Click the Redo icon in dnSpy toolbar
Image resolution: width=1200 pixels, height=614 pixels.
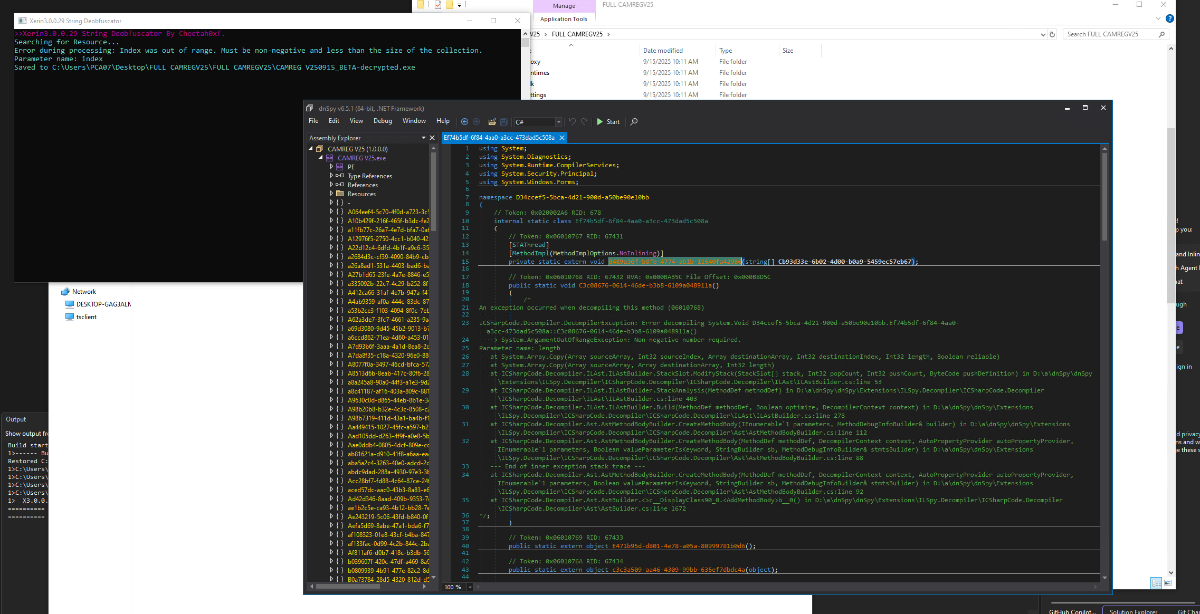(x=583, y=121)
